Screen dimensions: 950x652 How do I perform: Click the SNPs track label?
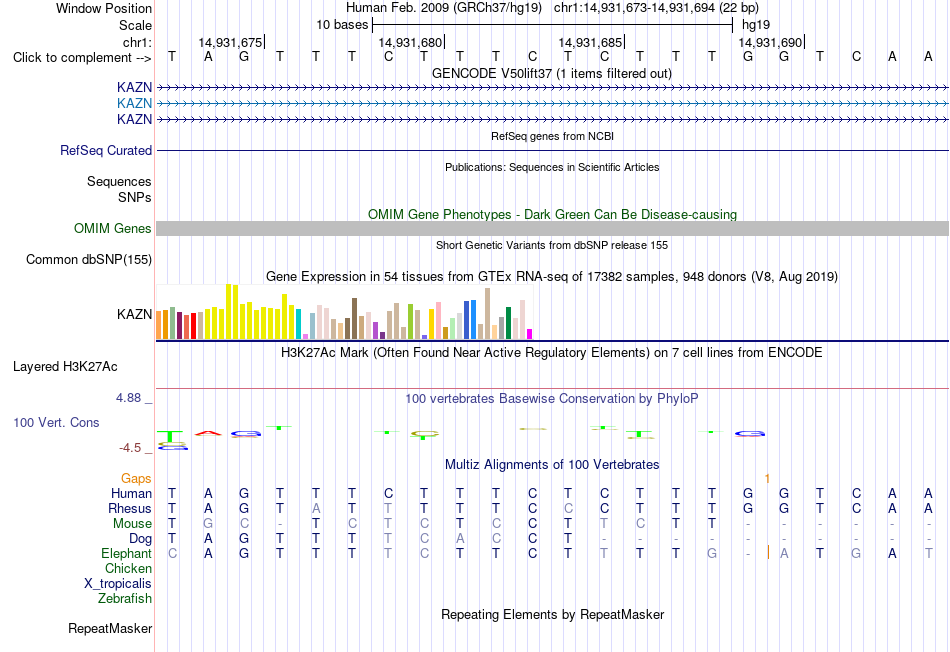point(135,197)
